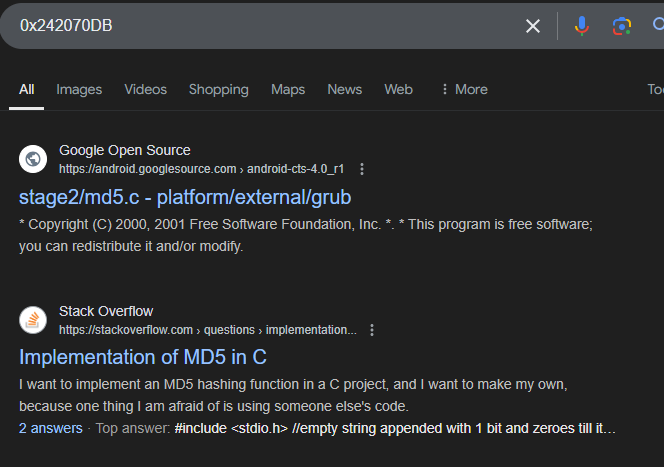
Task: Open Google Lens image search icon
Action: tap(622, 26)
